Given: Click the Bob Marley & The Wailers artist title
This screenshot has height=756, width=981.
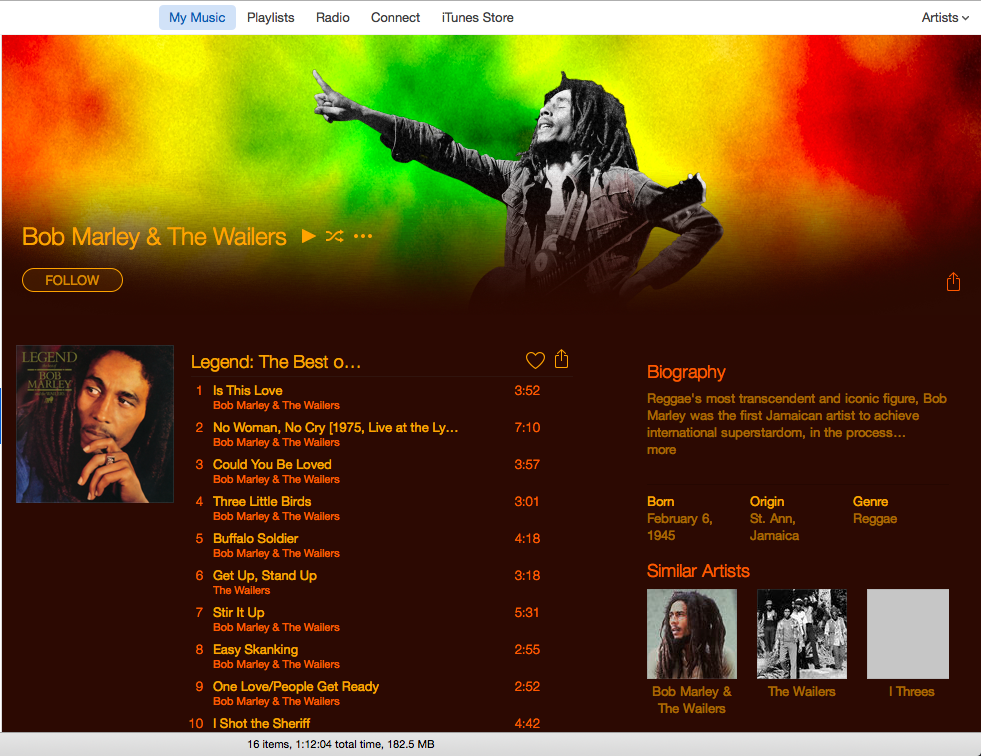Looking at the screenshot, I should [154, 237].
